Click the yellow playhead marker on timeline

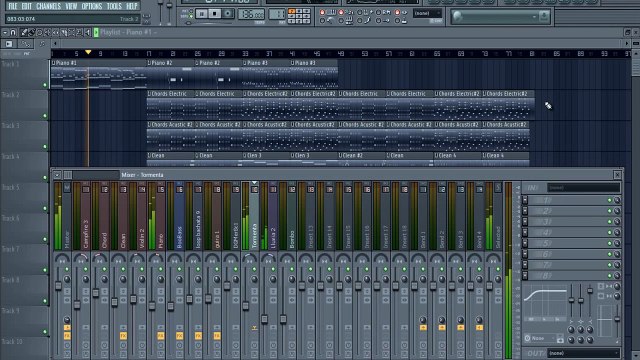pos(88,52)
